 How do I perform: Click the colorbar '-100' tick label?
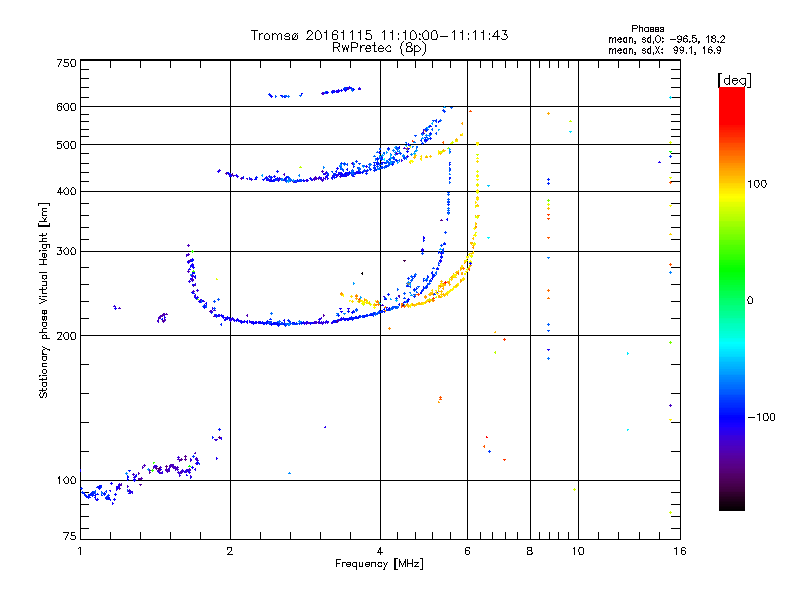[x=761, y=417]
